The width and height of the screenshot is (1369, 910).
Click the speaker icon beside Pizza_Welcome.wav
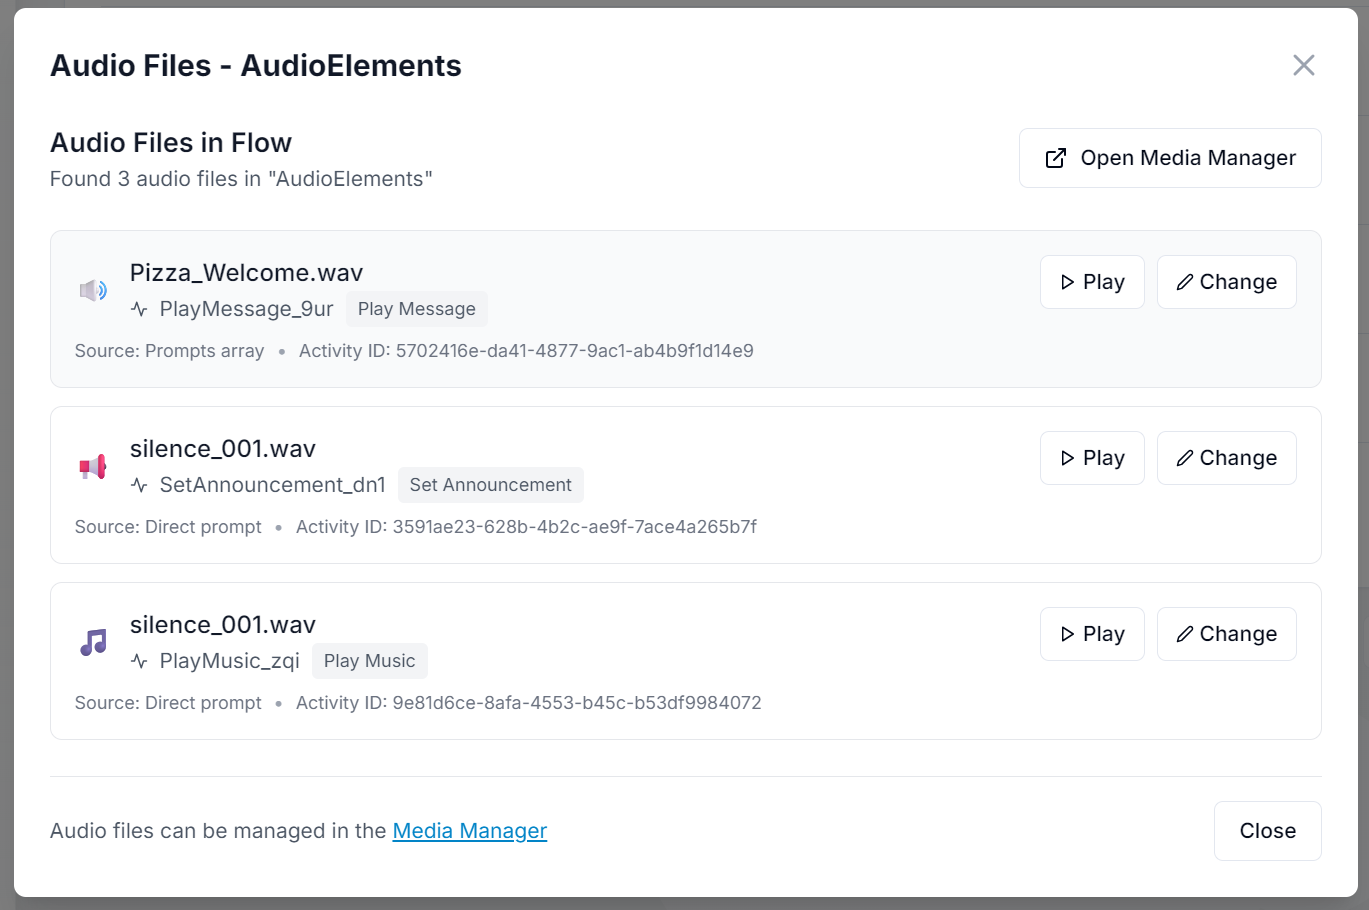(93, 289)
